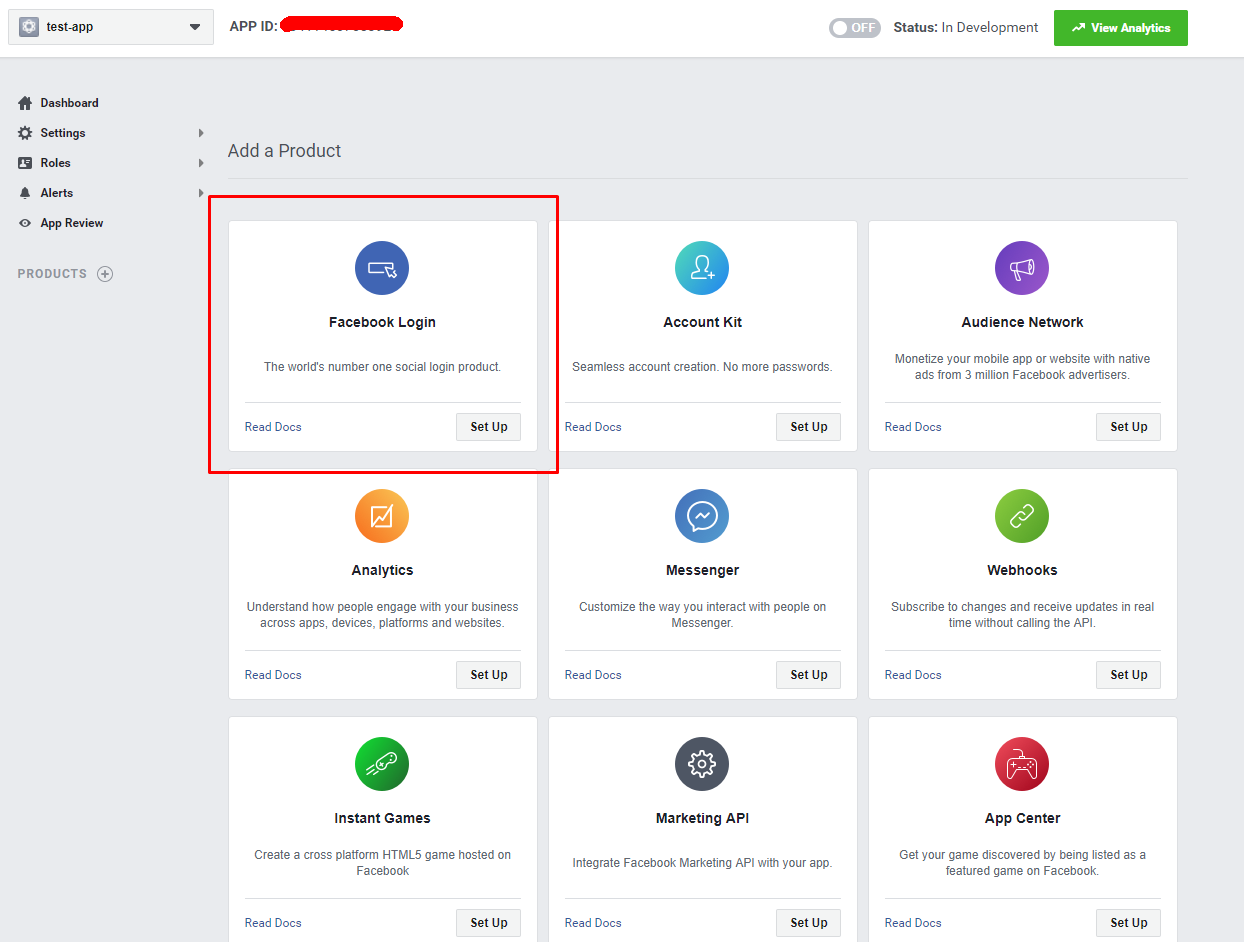Open Dashboard from the sidebar
Screen dimensions: 1244x942
[69, 103]
